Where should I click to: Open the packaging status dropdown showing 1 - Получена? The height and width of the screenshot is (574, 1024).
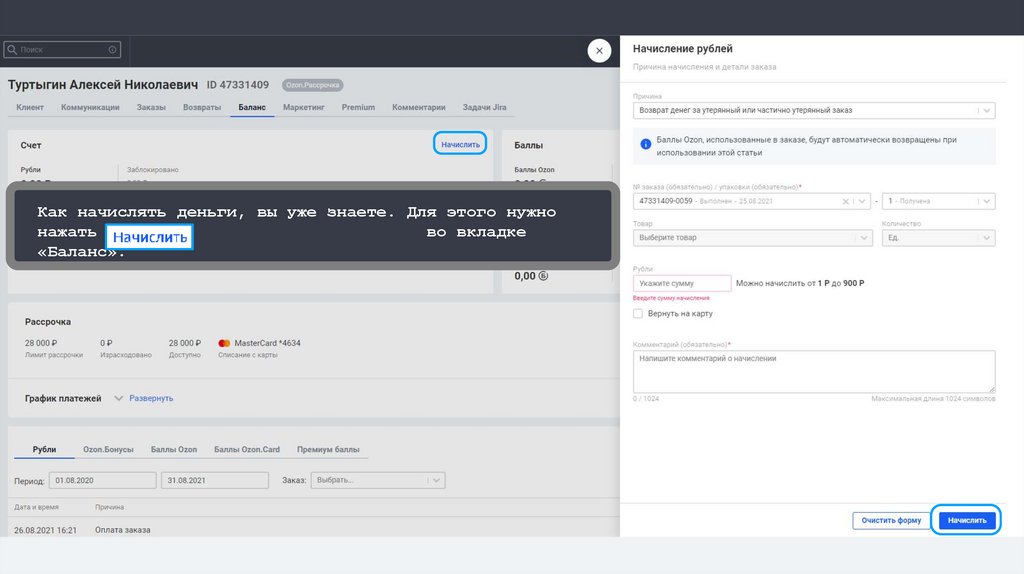938,201
